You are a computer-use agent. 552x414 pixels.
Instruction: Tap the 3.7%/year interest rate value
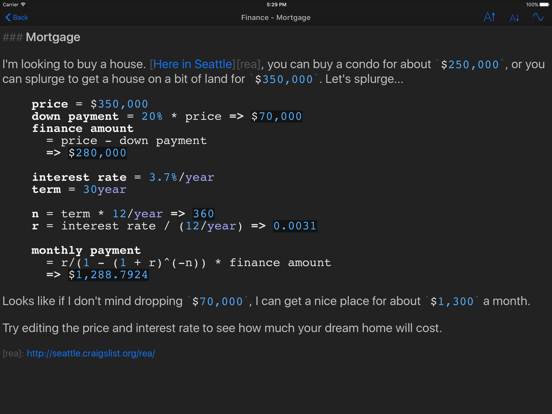(x=181, y=177)
